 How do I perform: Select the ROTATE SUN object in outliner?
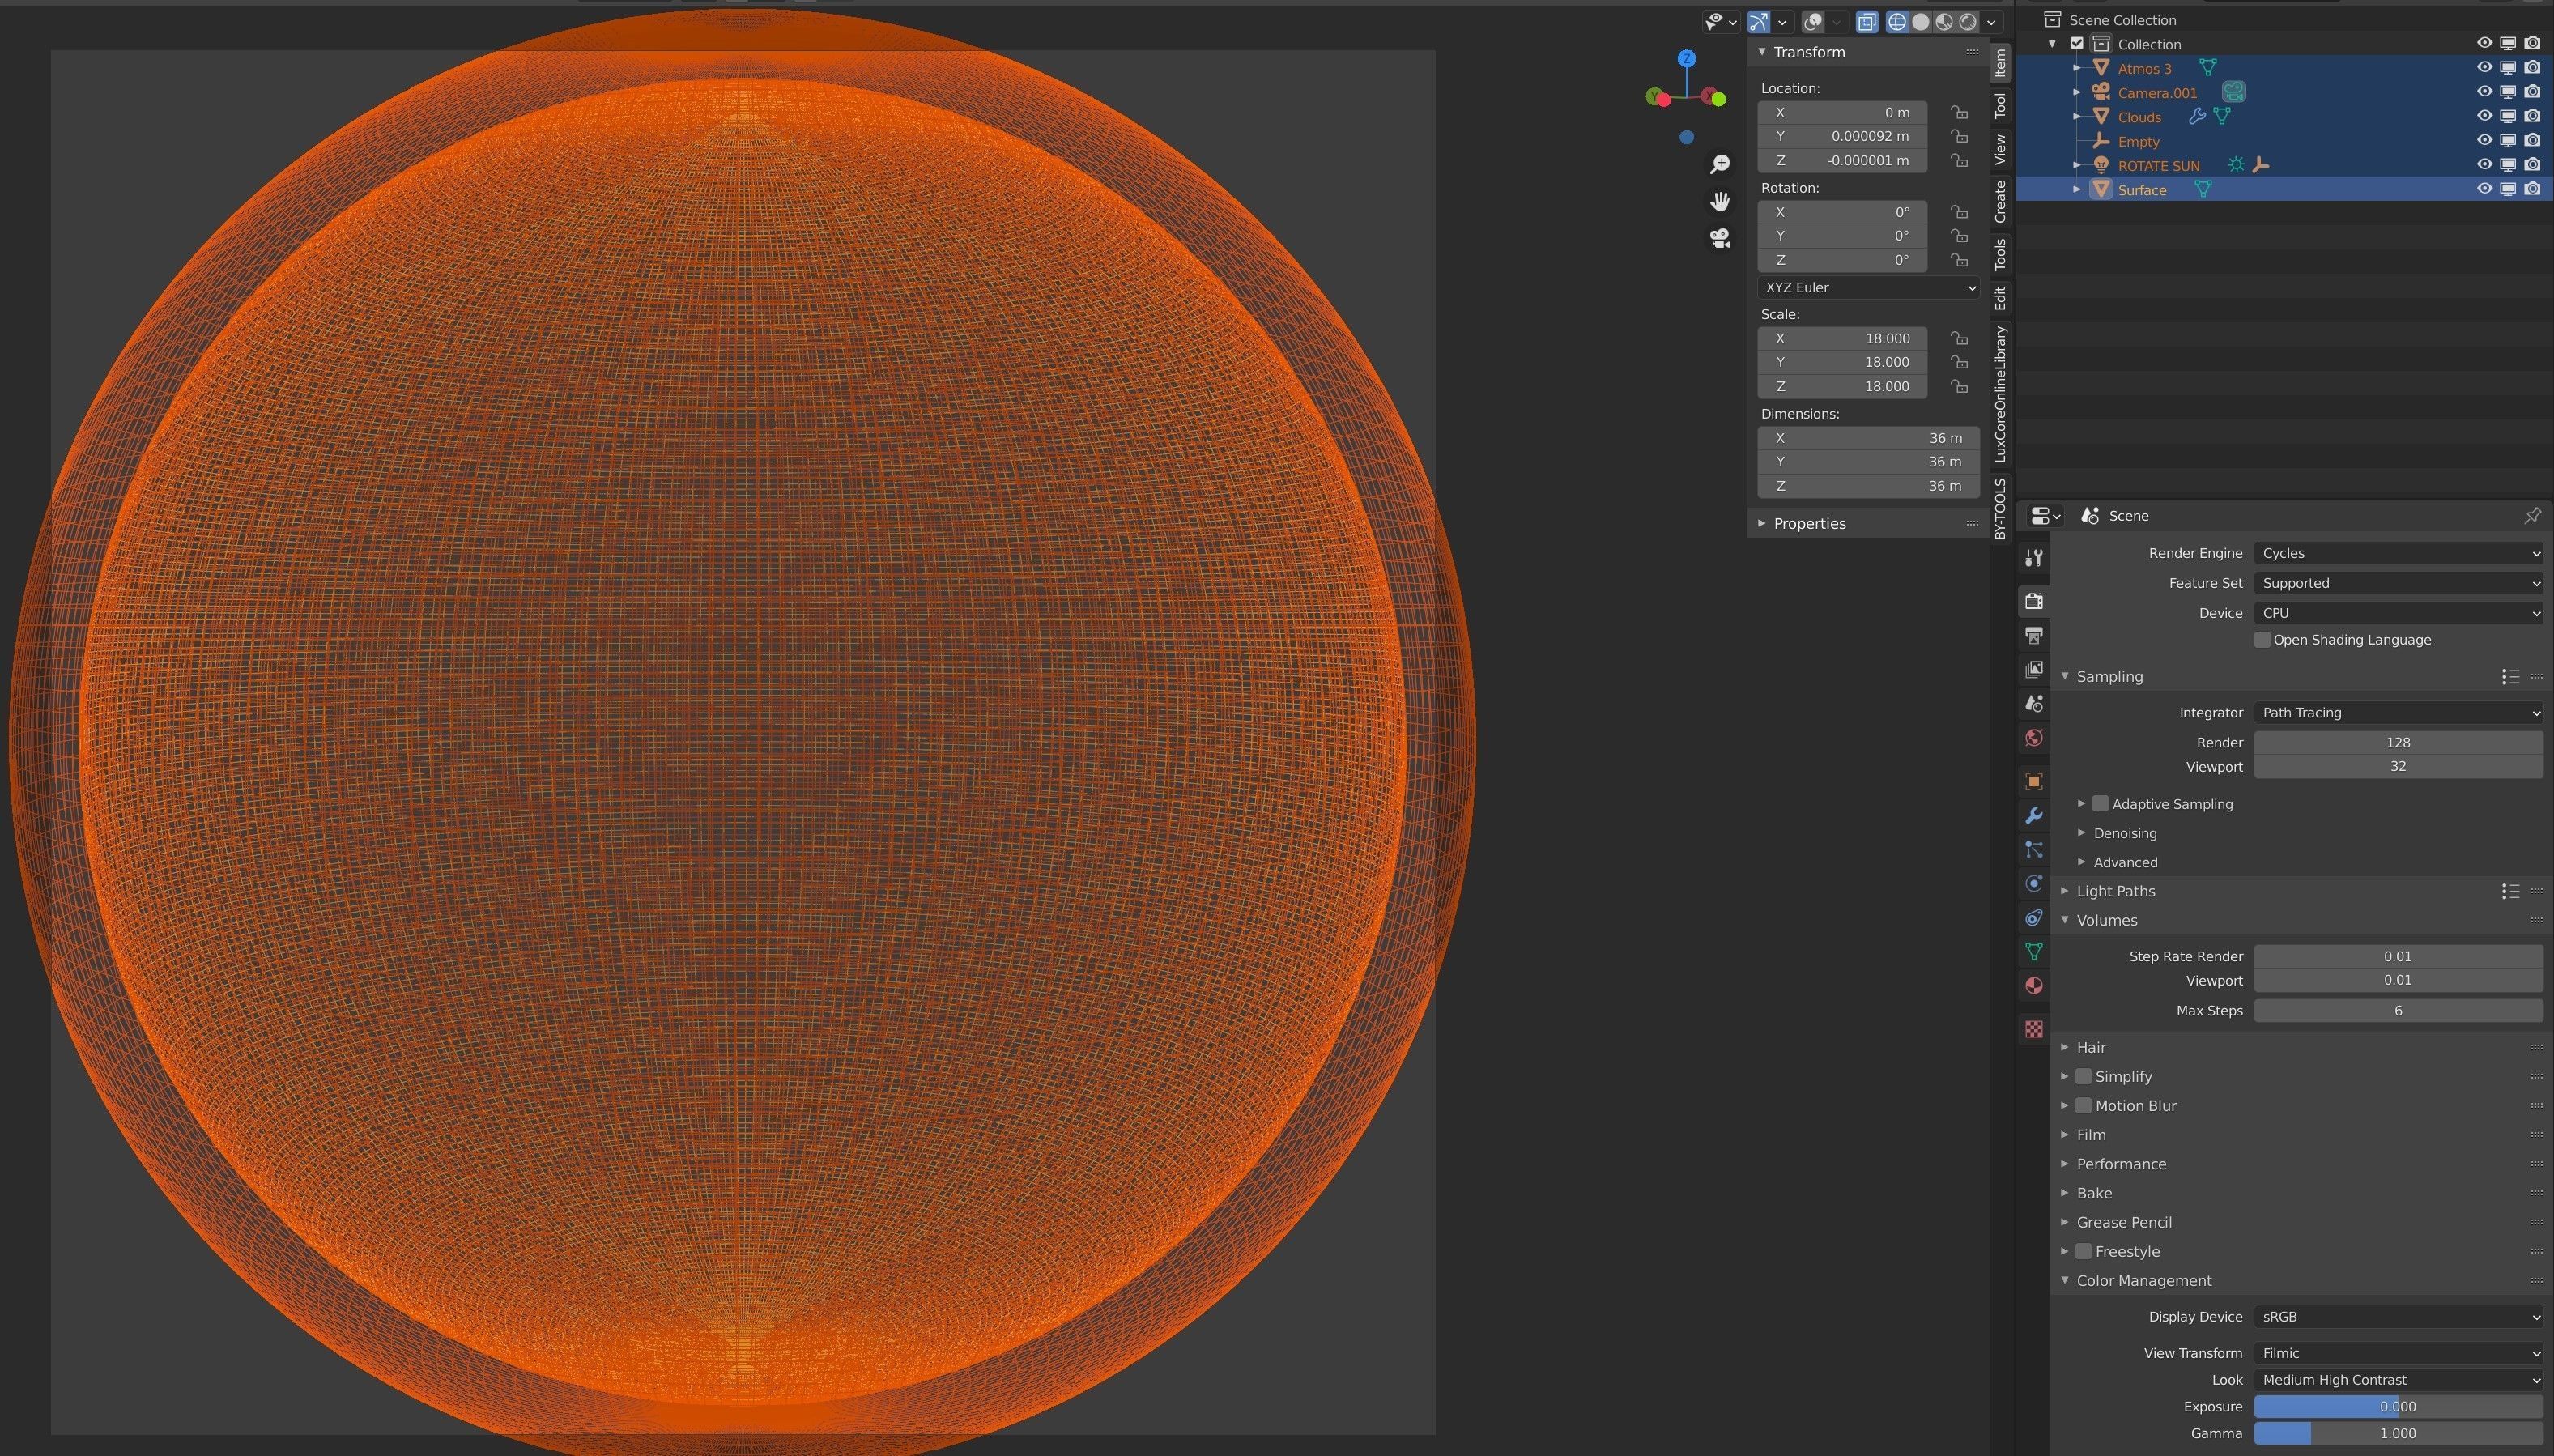coord(2158,166)
